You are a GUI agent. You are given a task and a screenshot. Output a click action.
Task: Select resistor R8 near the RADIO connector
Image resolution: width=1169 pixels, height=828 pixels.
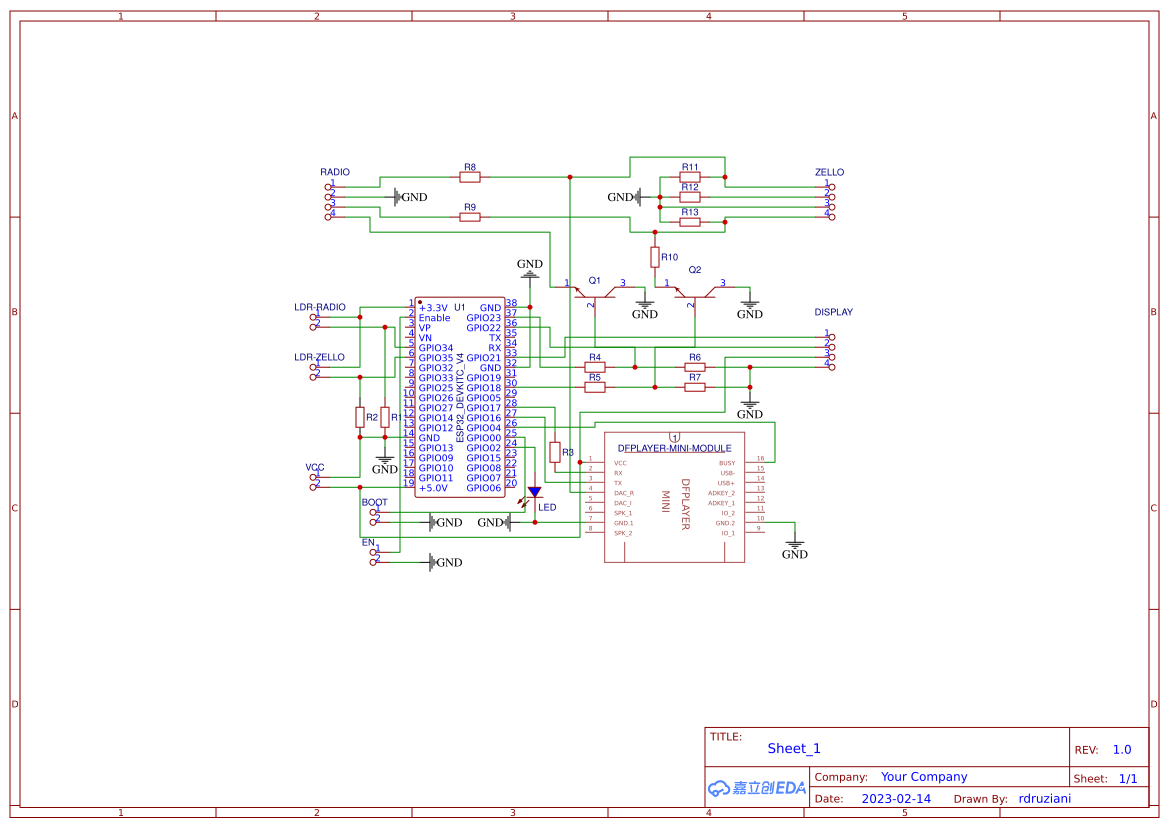point(468,175)
